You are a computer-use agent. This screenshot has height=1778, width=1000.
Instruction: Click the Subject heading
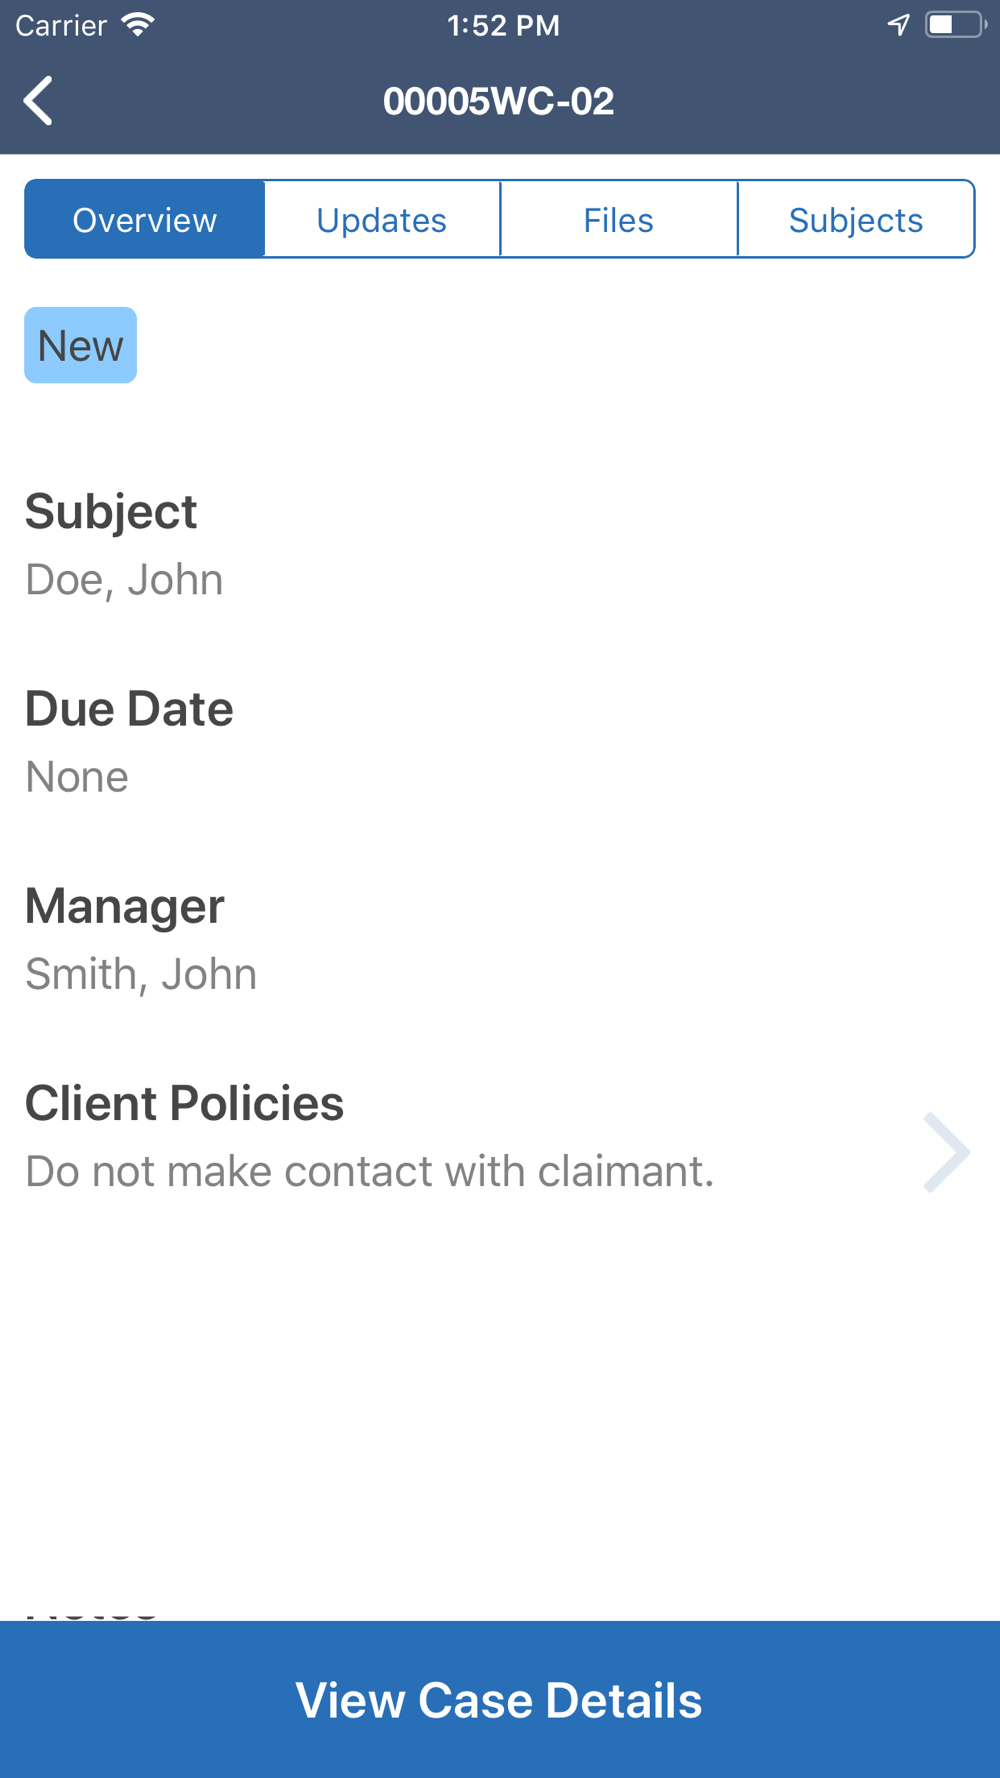[111, 512]
